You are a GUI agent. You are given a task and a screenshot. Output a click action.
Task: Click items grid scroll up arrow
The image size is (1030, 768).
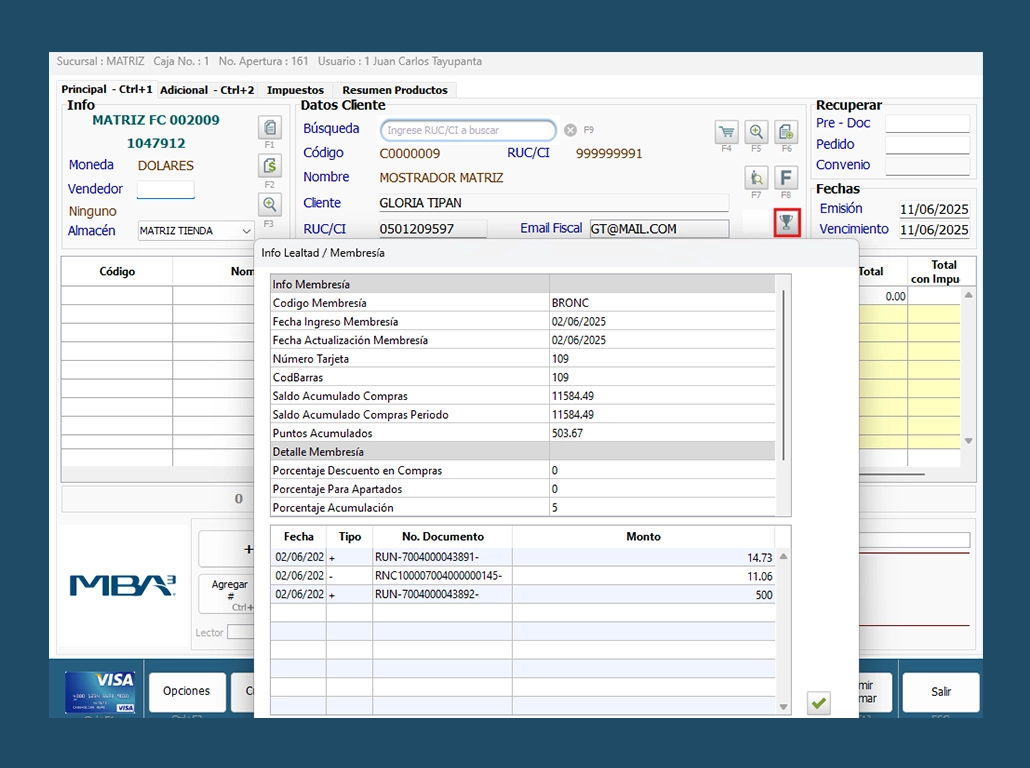point(968,295)
